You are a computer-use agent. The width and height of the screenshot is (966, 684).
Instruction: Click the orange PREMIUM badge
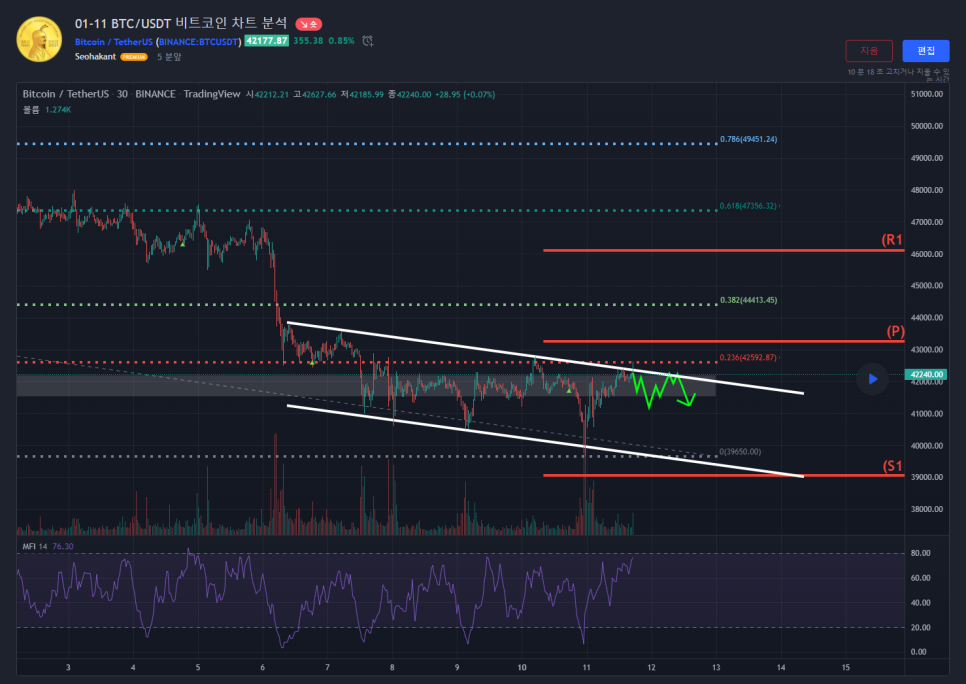coord(134,57)
